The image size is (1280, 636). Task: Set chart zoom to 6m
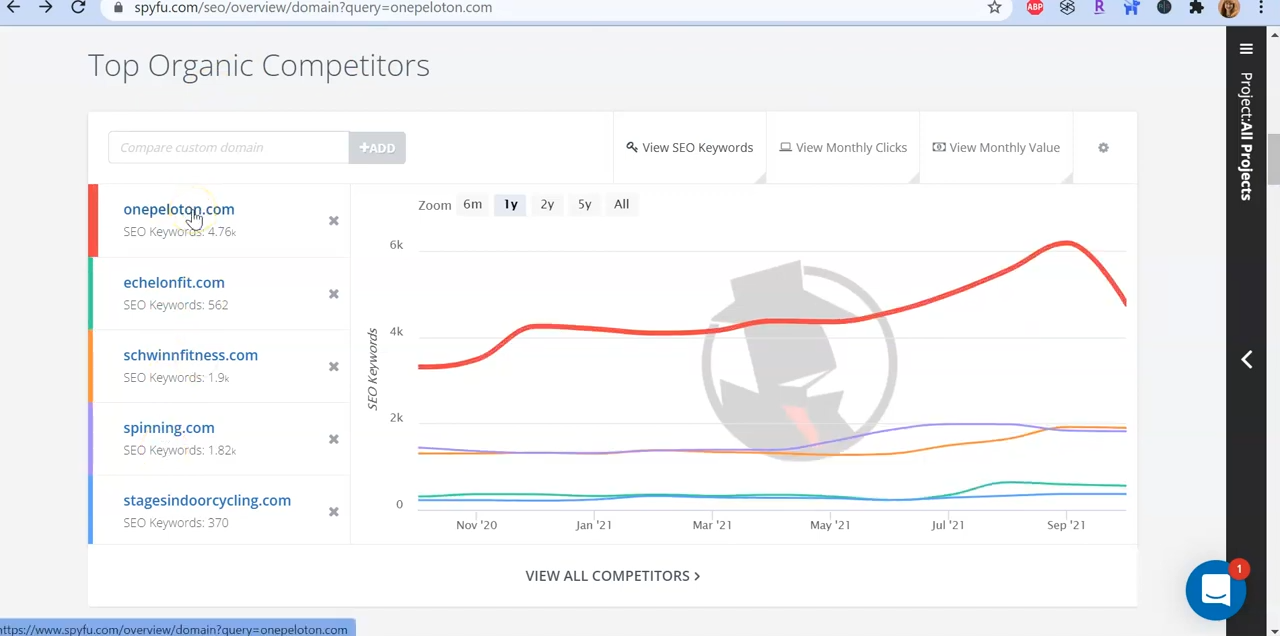(x=472, y=204)
